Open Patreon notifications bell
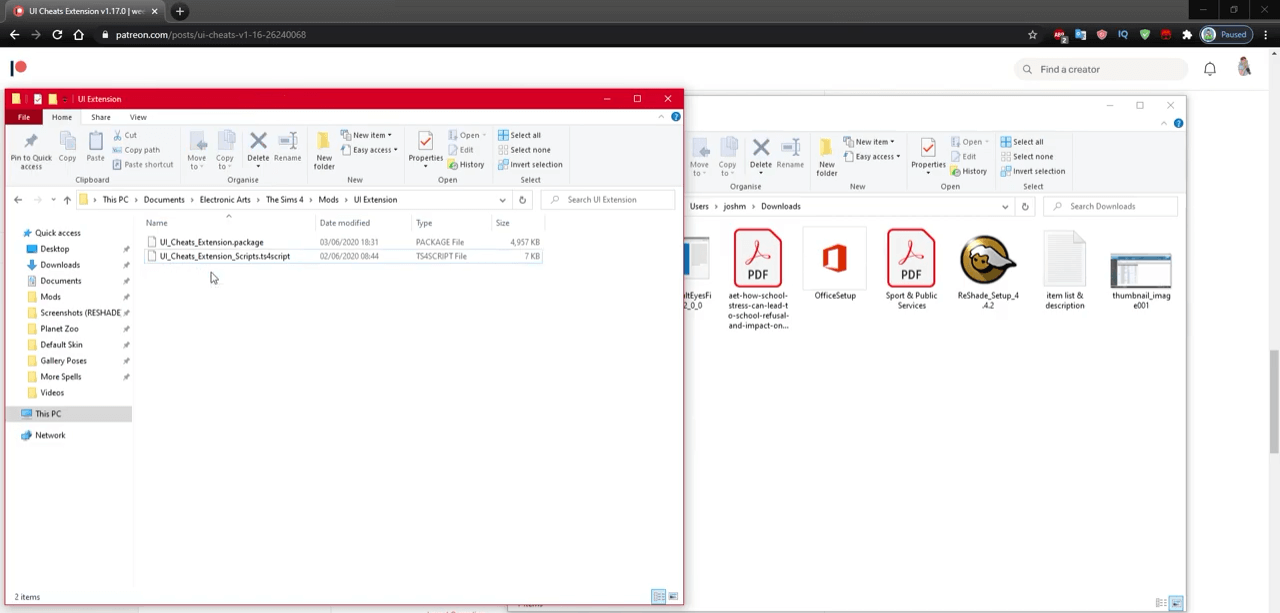The height and width of the screenshot is (613, 1280). click(1210, 69)
